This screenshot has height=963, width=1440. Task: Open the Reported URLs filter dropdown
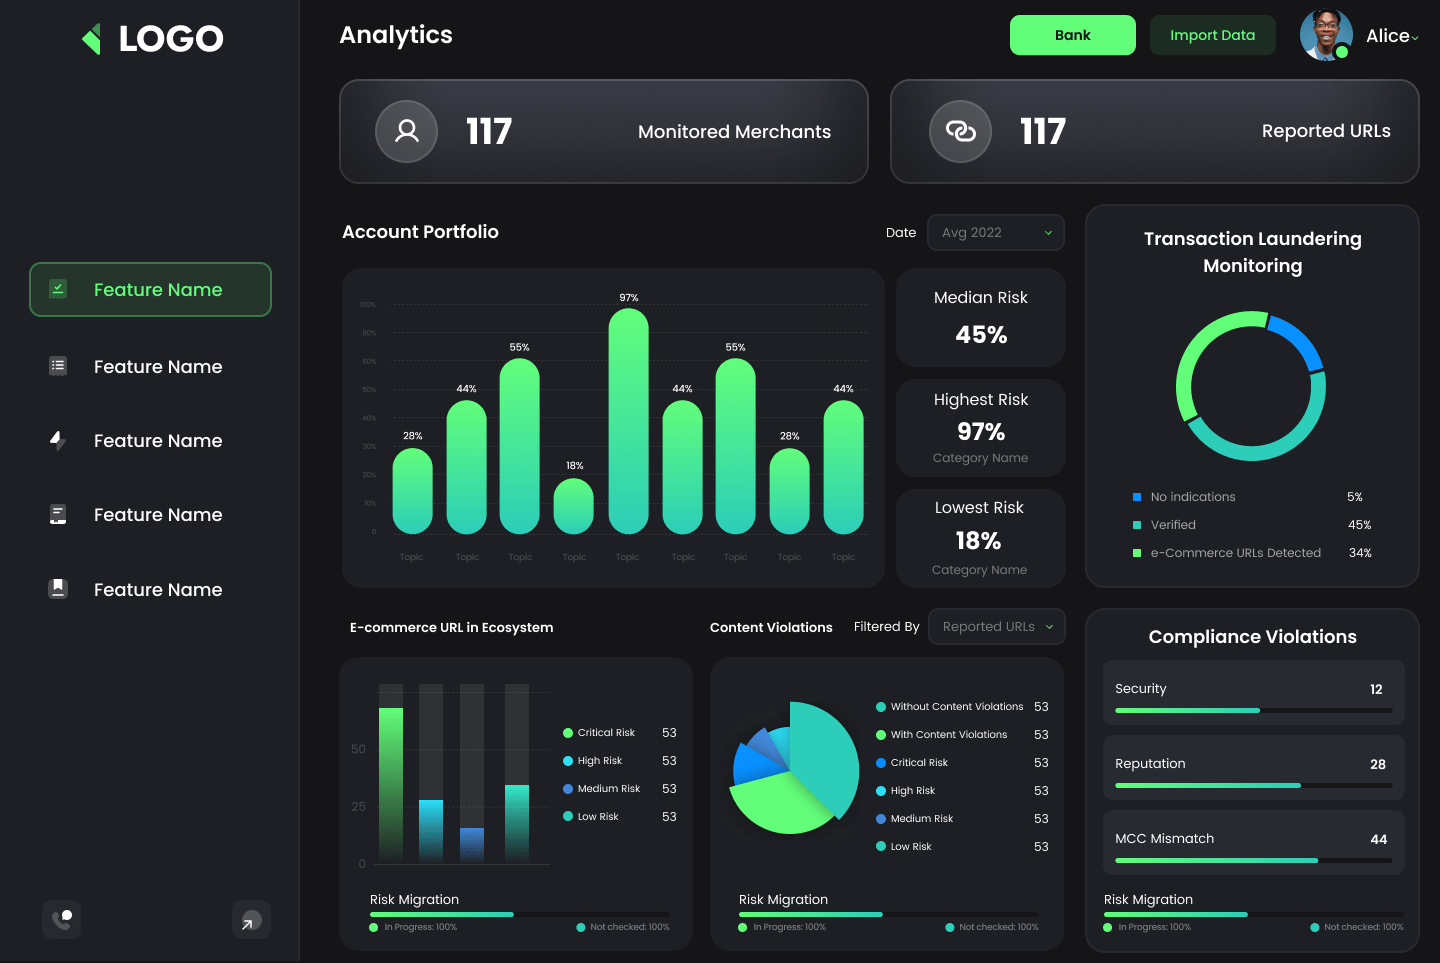click(x=996, y=626)
